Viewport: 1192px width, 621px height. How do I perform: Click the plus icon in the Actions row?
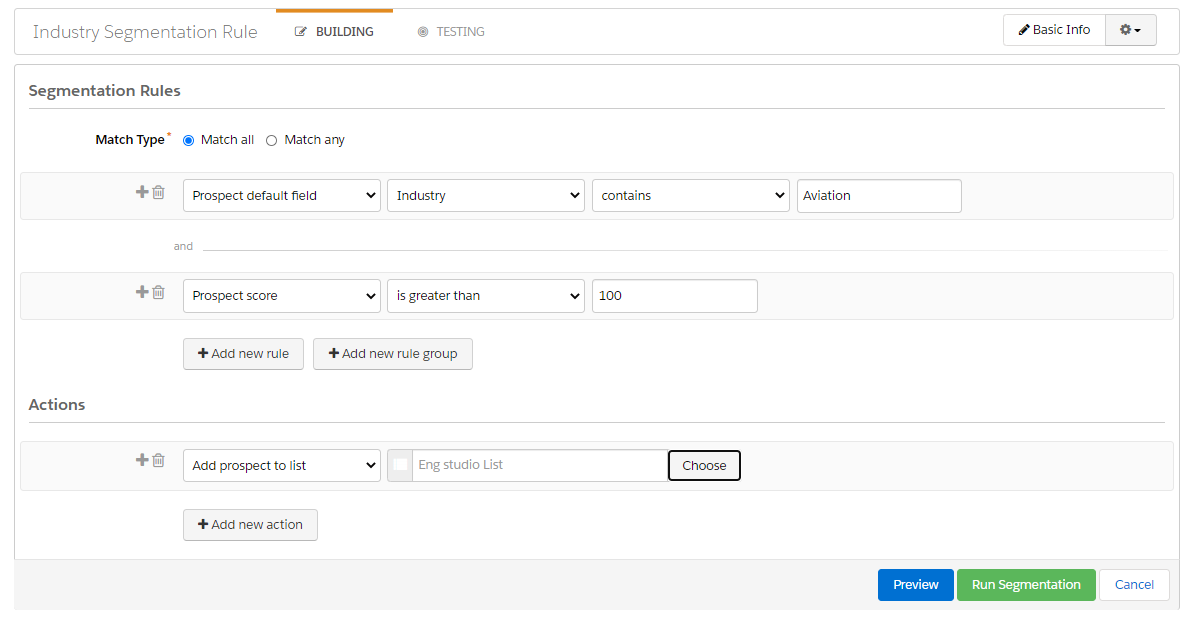pos(141,460)
